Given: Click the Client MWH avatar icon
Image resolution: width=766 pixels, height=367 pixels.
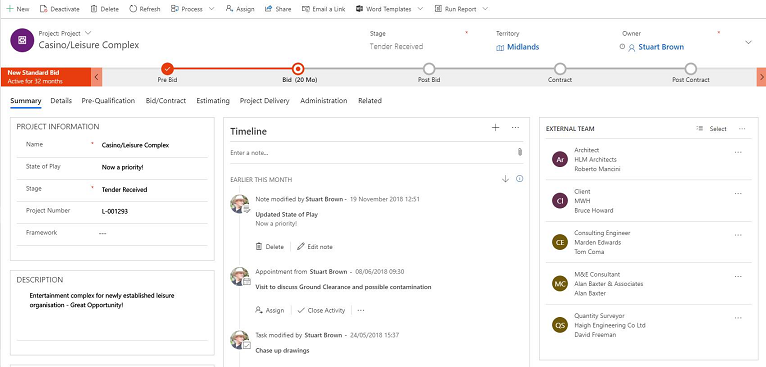Looking at the screenshot, I should [x=560, y=201].
